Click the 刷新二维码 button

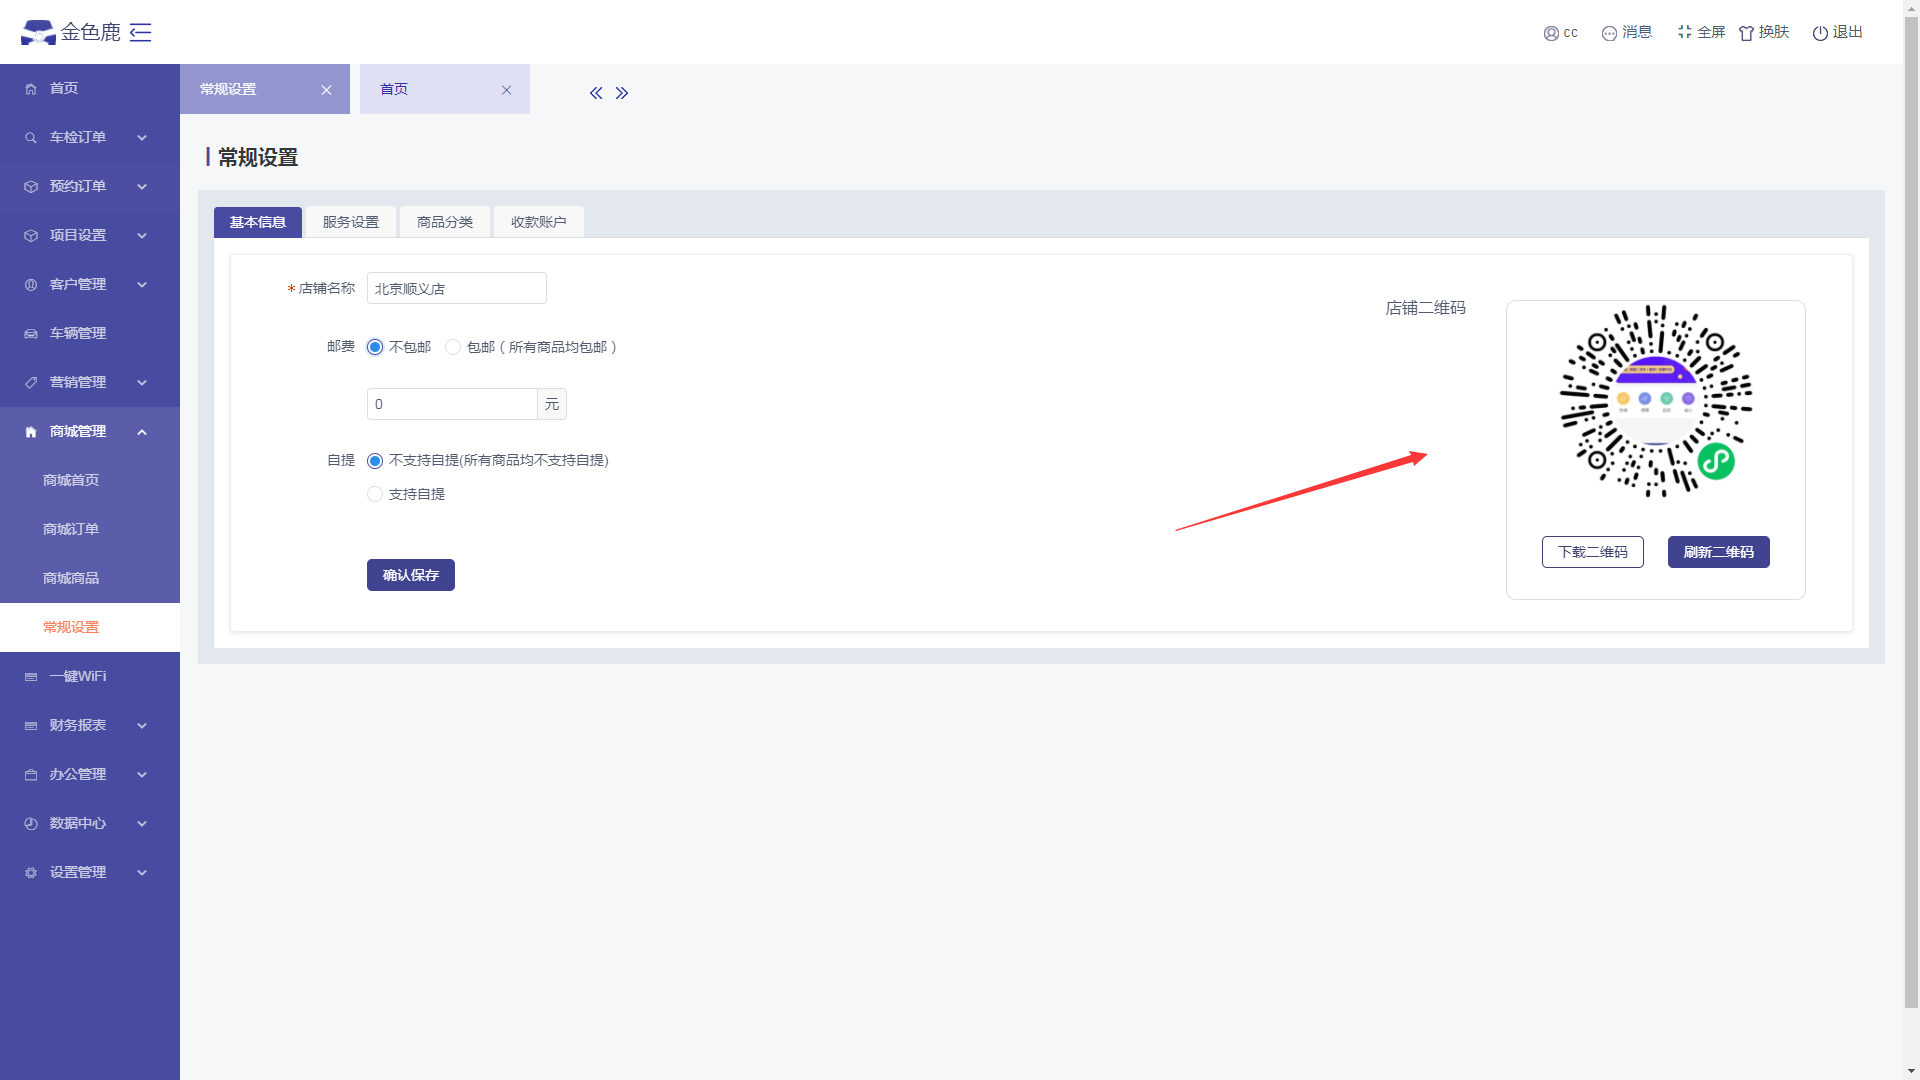click(x=1719, y=552)
